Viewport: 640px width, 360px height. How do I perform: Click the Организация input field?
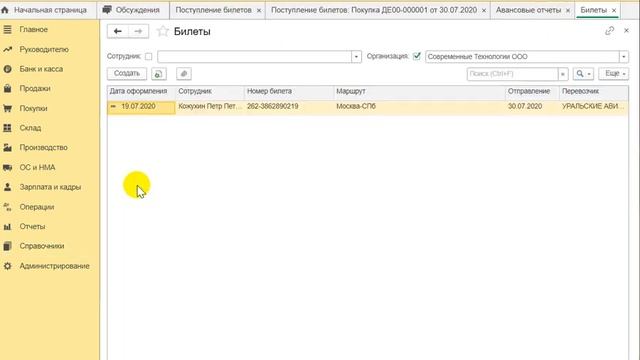[x=522, y=57]
